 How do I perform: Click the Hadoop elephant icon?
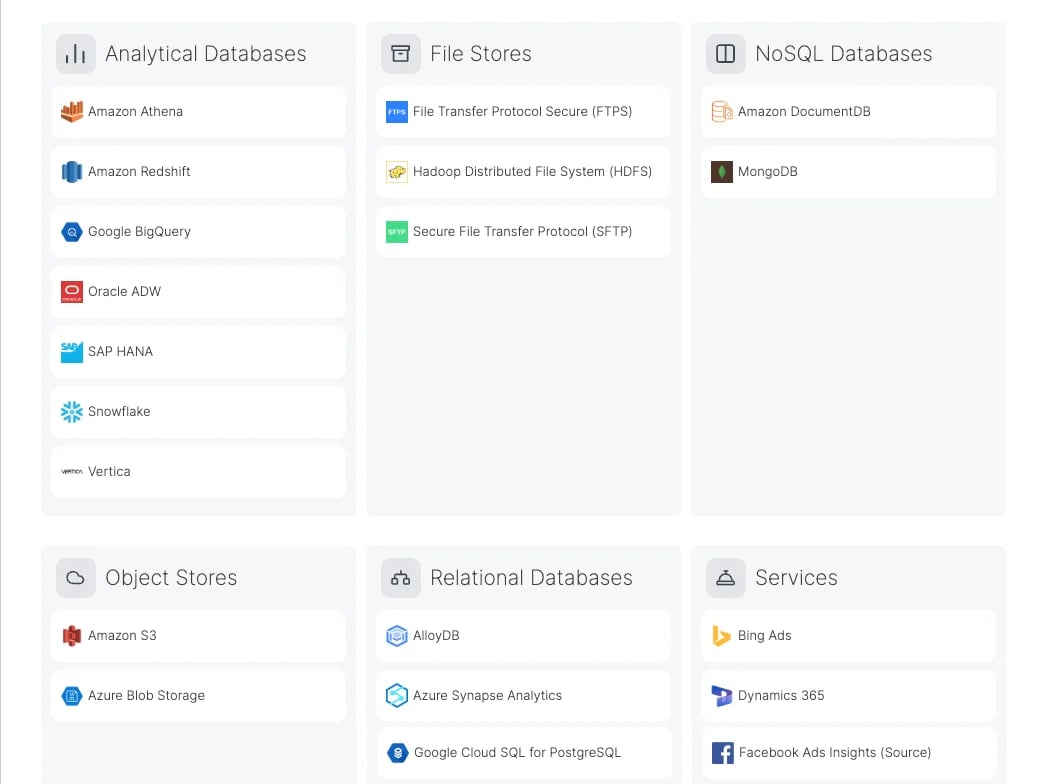(397, 172)
